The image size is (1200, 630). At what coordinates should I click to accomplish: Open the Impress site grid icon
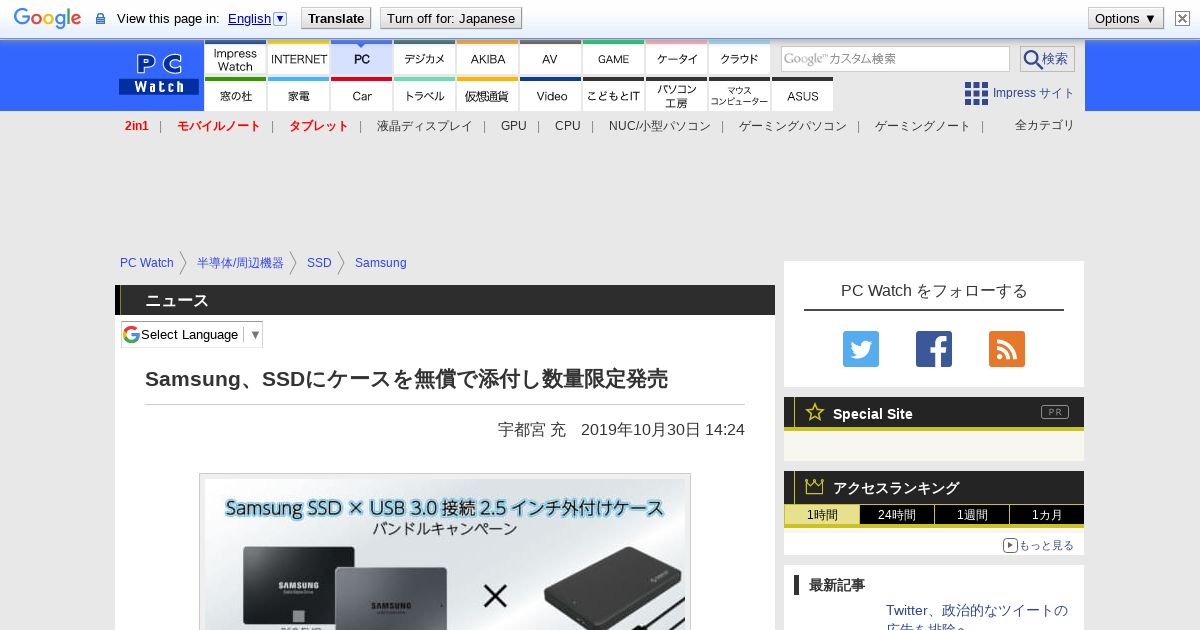click(976, 93)
